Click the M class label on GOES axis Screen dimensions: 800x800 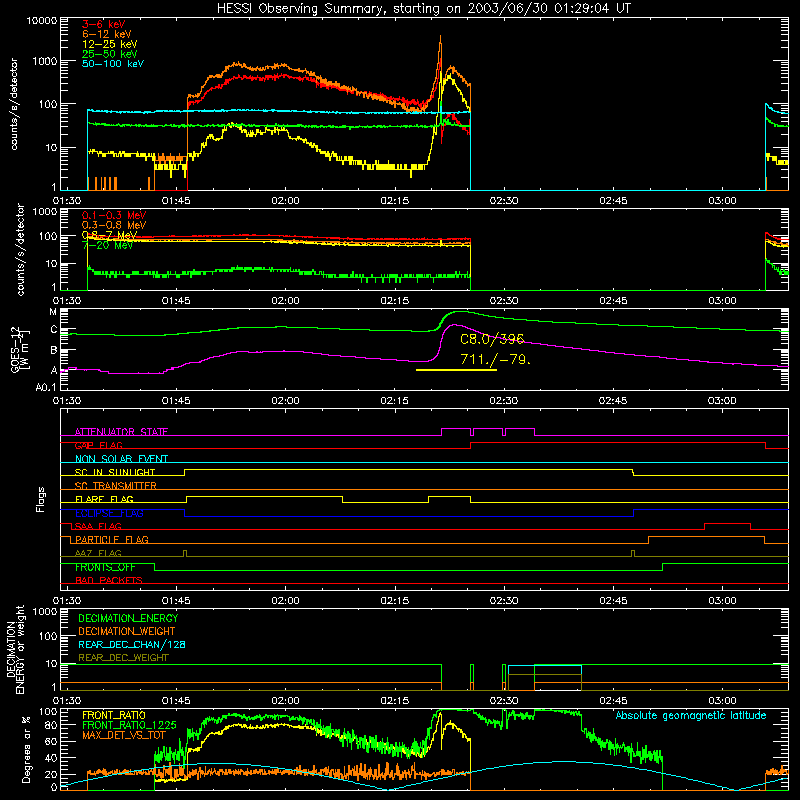[53, 312]
